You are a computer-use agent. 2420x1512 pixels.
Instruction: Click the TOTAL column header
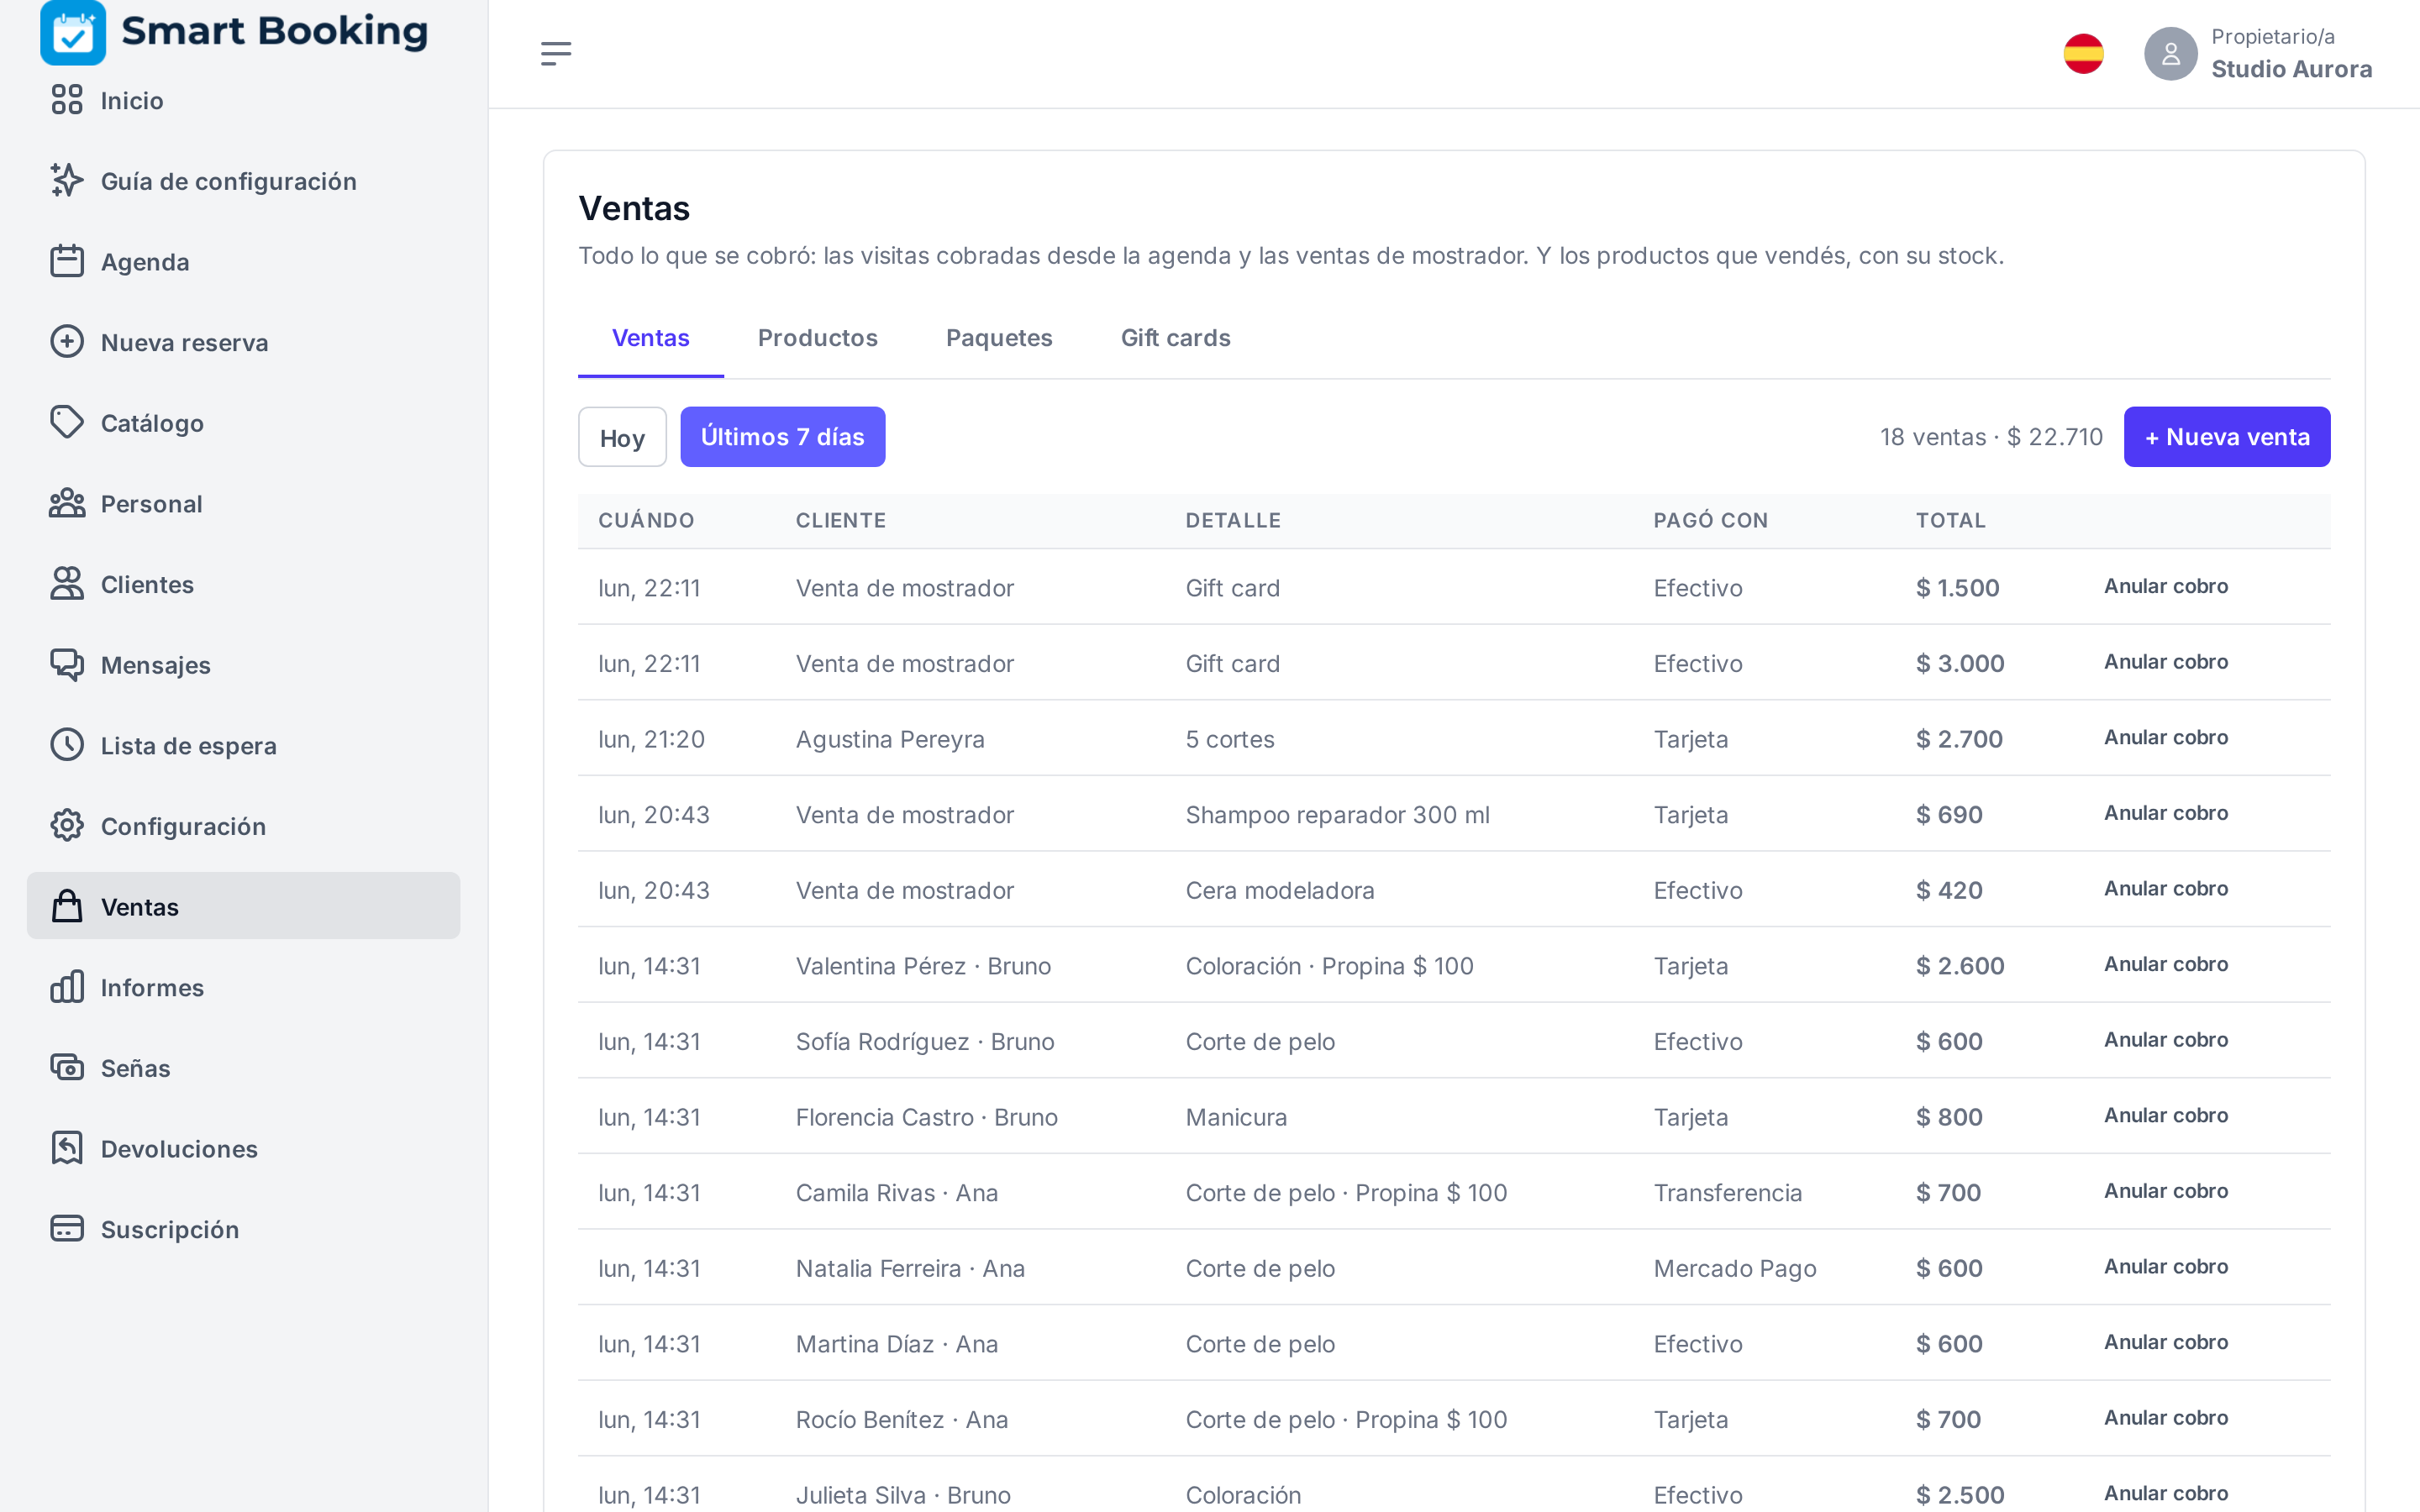point(1950,520)
